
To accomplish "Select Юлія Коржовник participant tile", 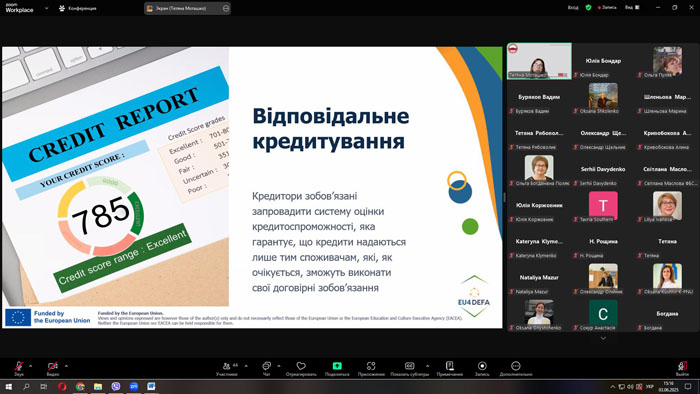I will [539, 206].
